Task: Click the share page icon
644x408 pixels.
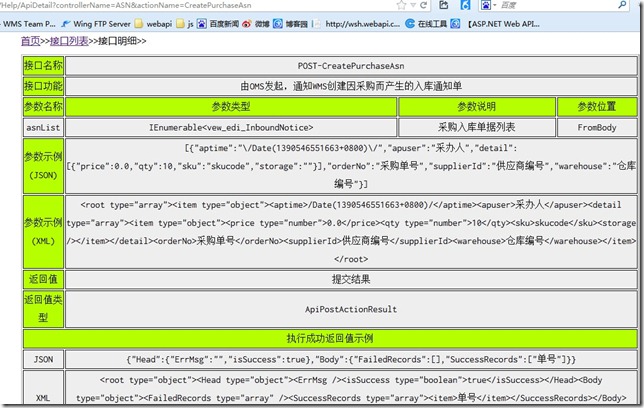Action: coord(444,5)
